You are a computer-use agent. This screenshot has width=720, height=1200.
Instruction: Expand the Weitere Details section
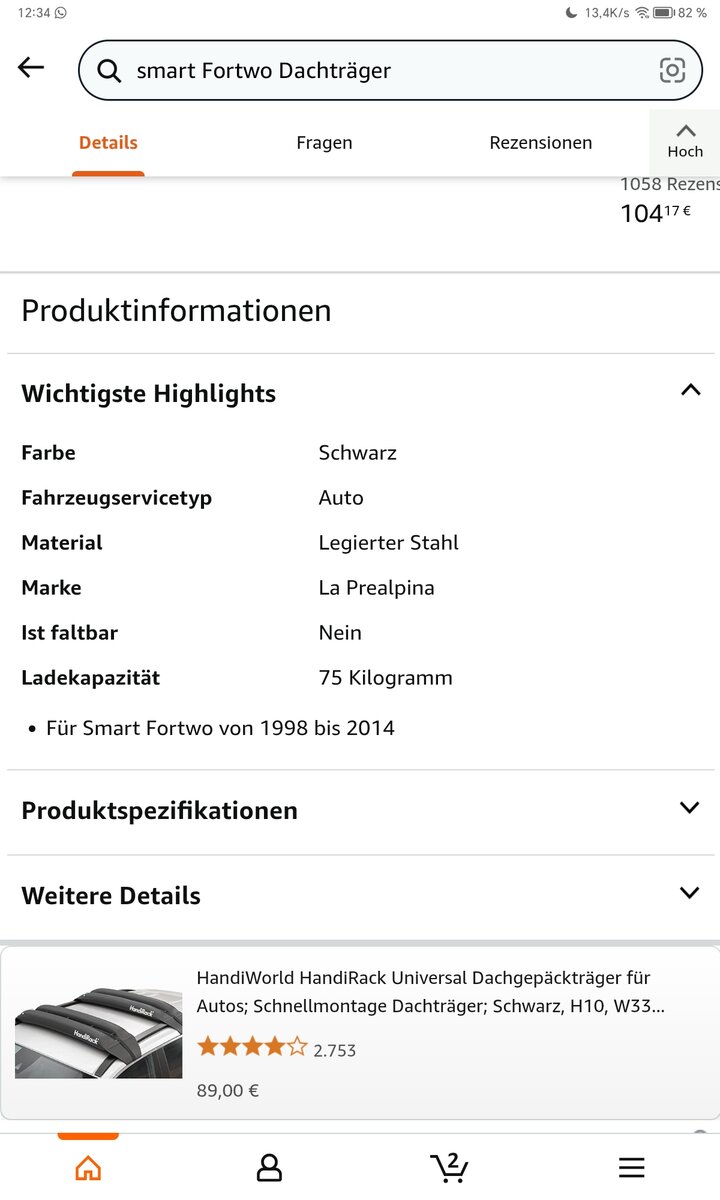click(689, 893)
